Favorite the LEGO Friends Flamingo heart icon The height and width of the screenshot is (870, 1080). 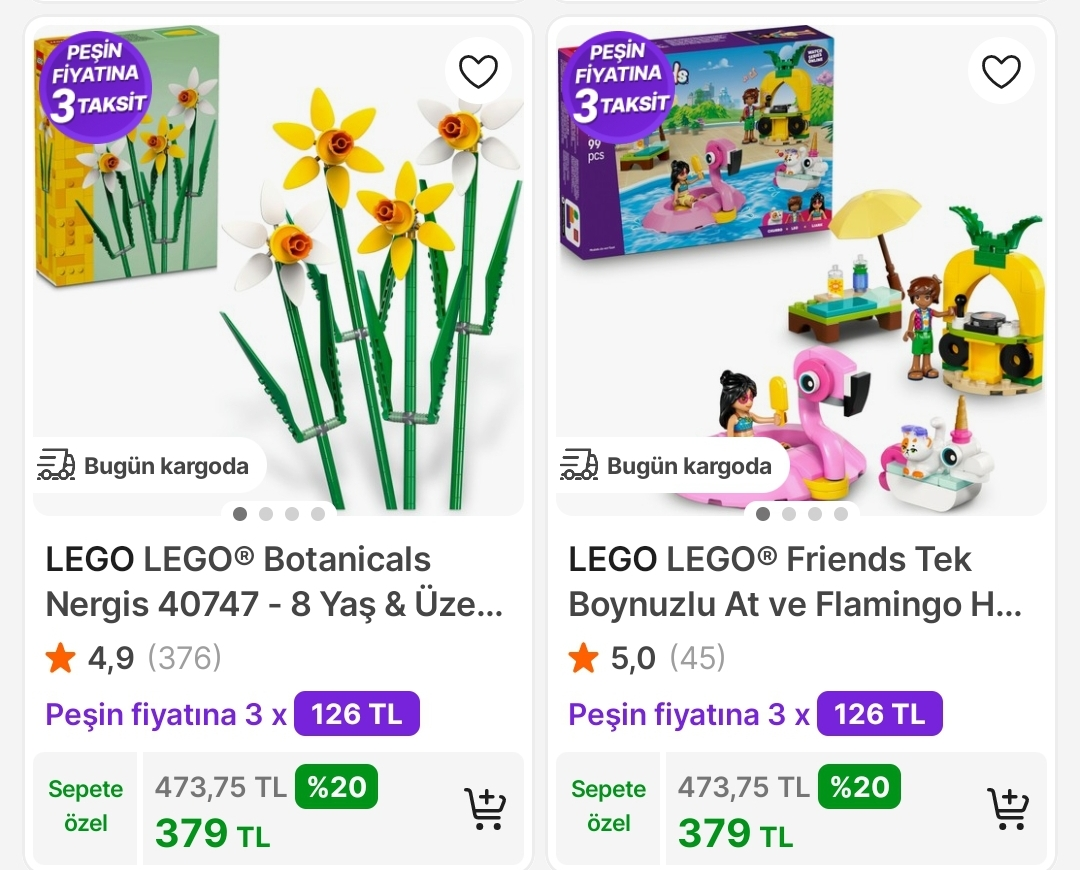tap(1001, 71)
